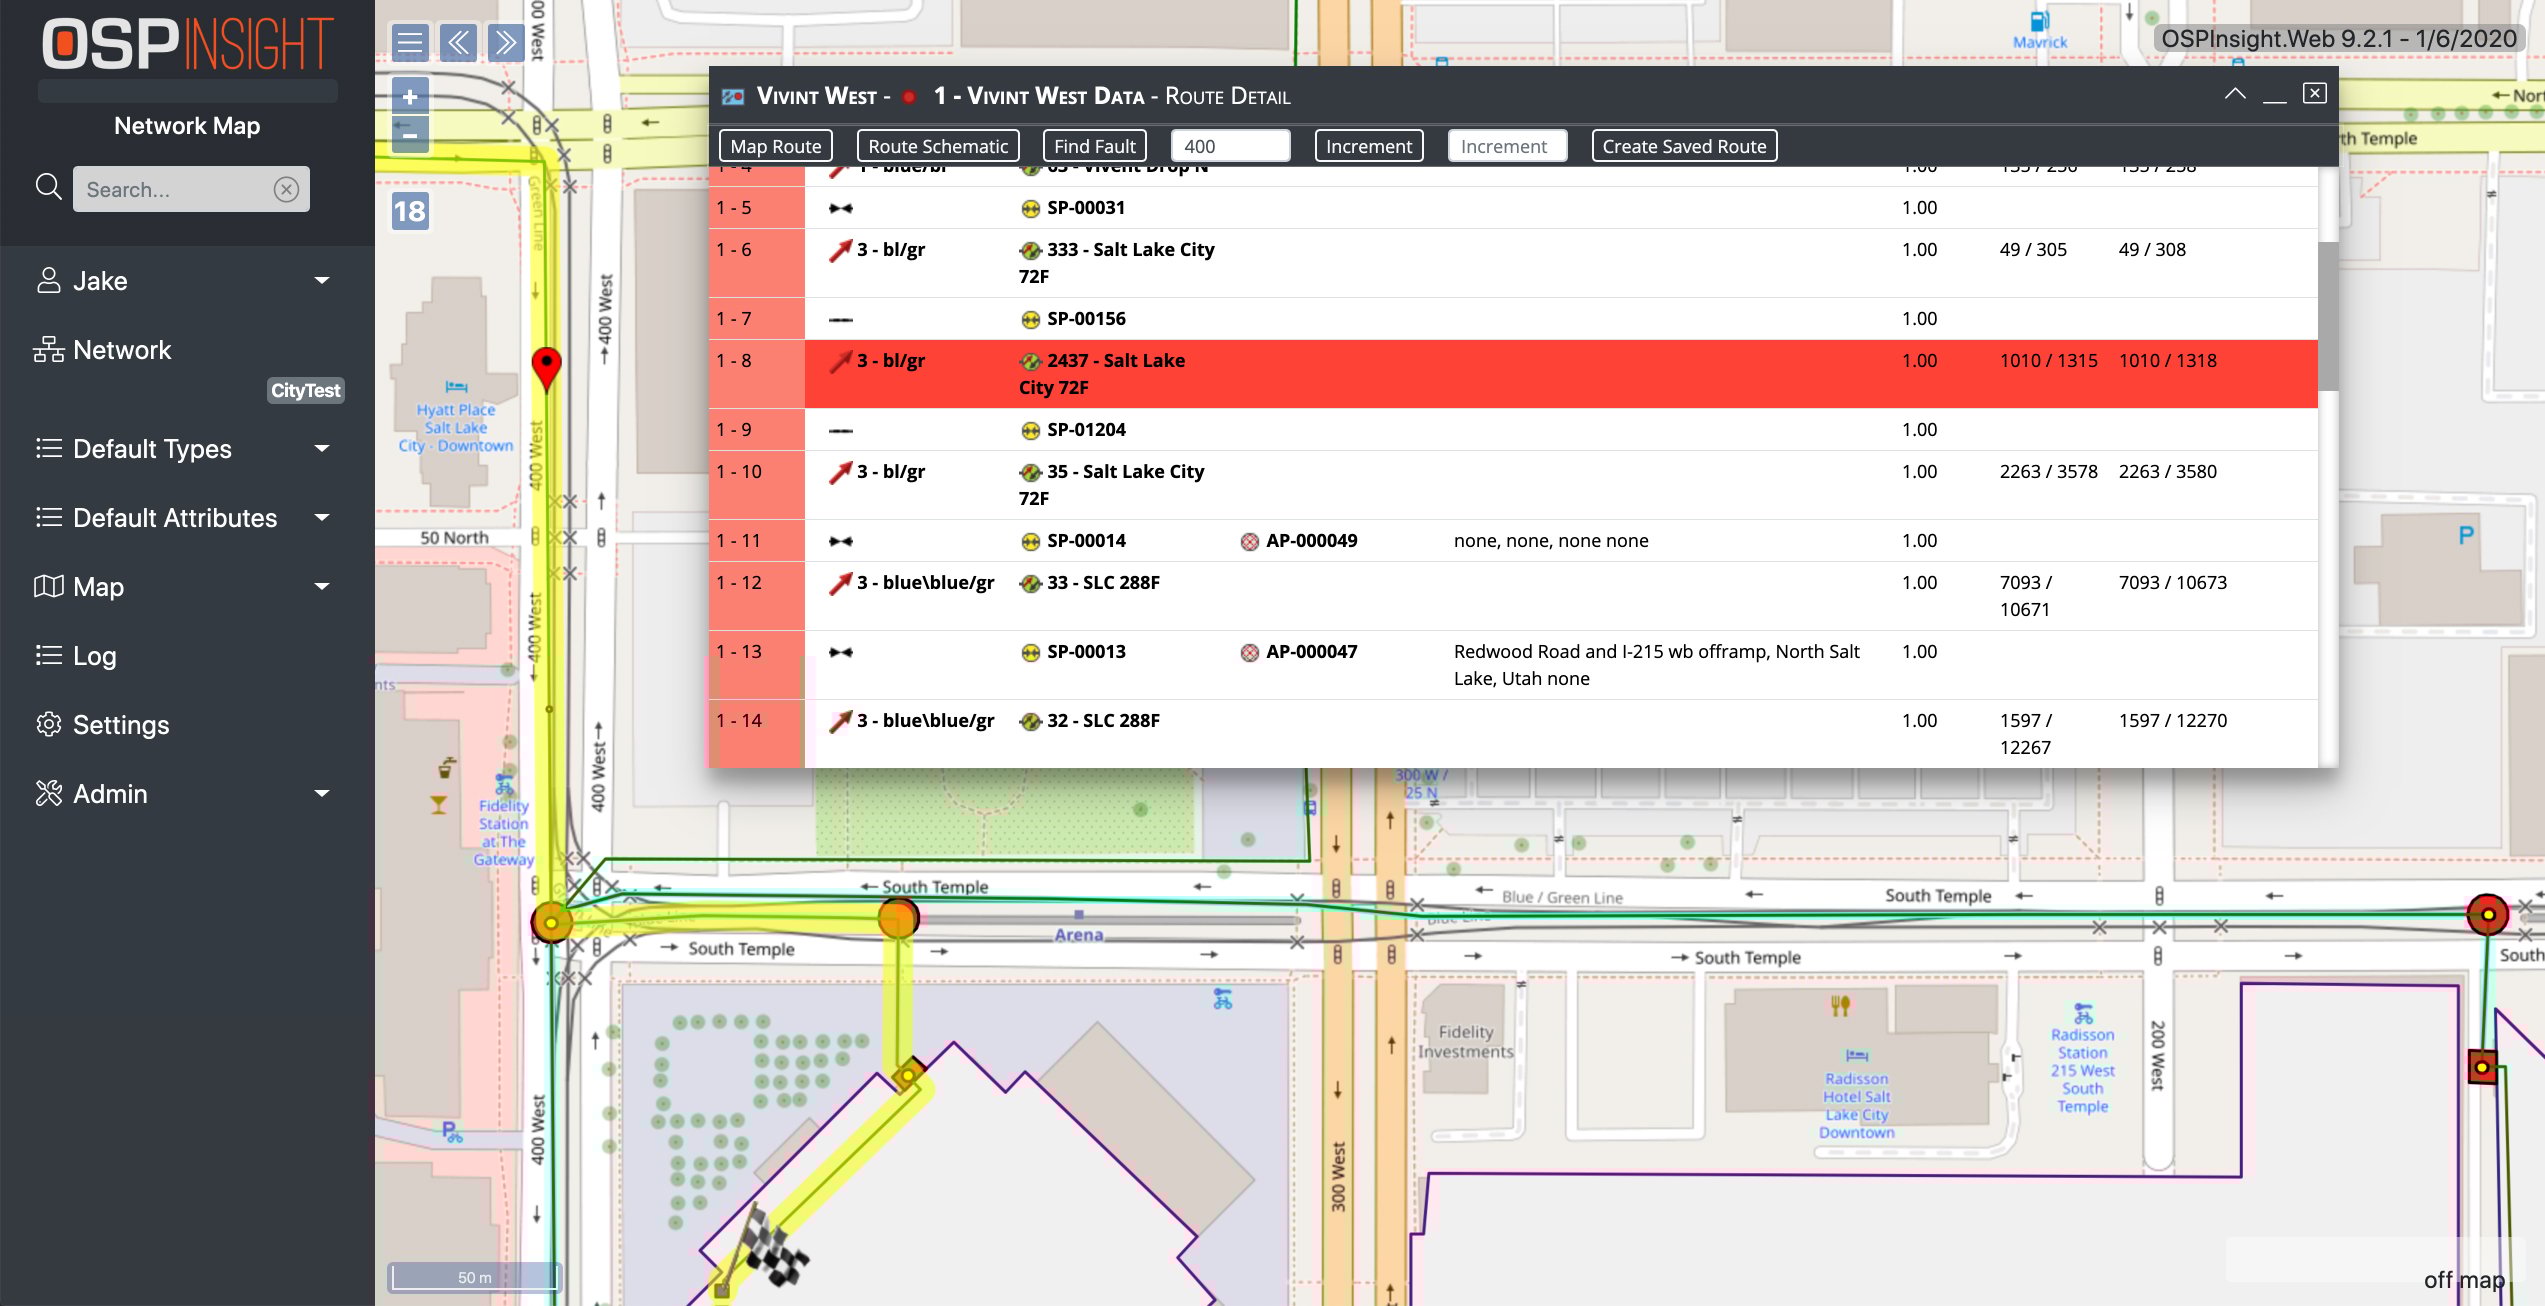Click the '33 - SLC 288F' cable entry

[x=1103, y=583]
